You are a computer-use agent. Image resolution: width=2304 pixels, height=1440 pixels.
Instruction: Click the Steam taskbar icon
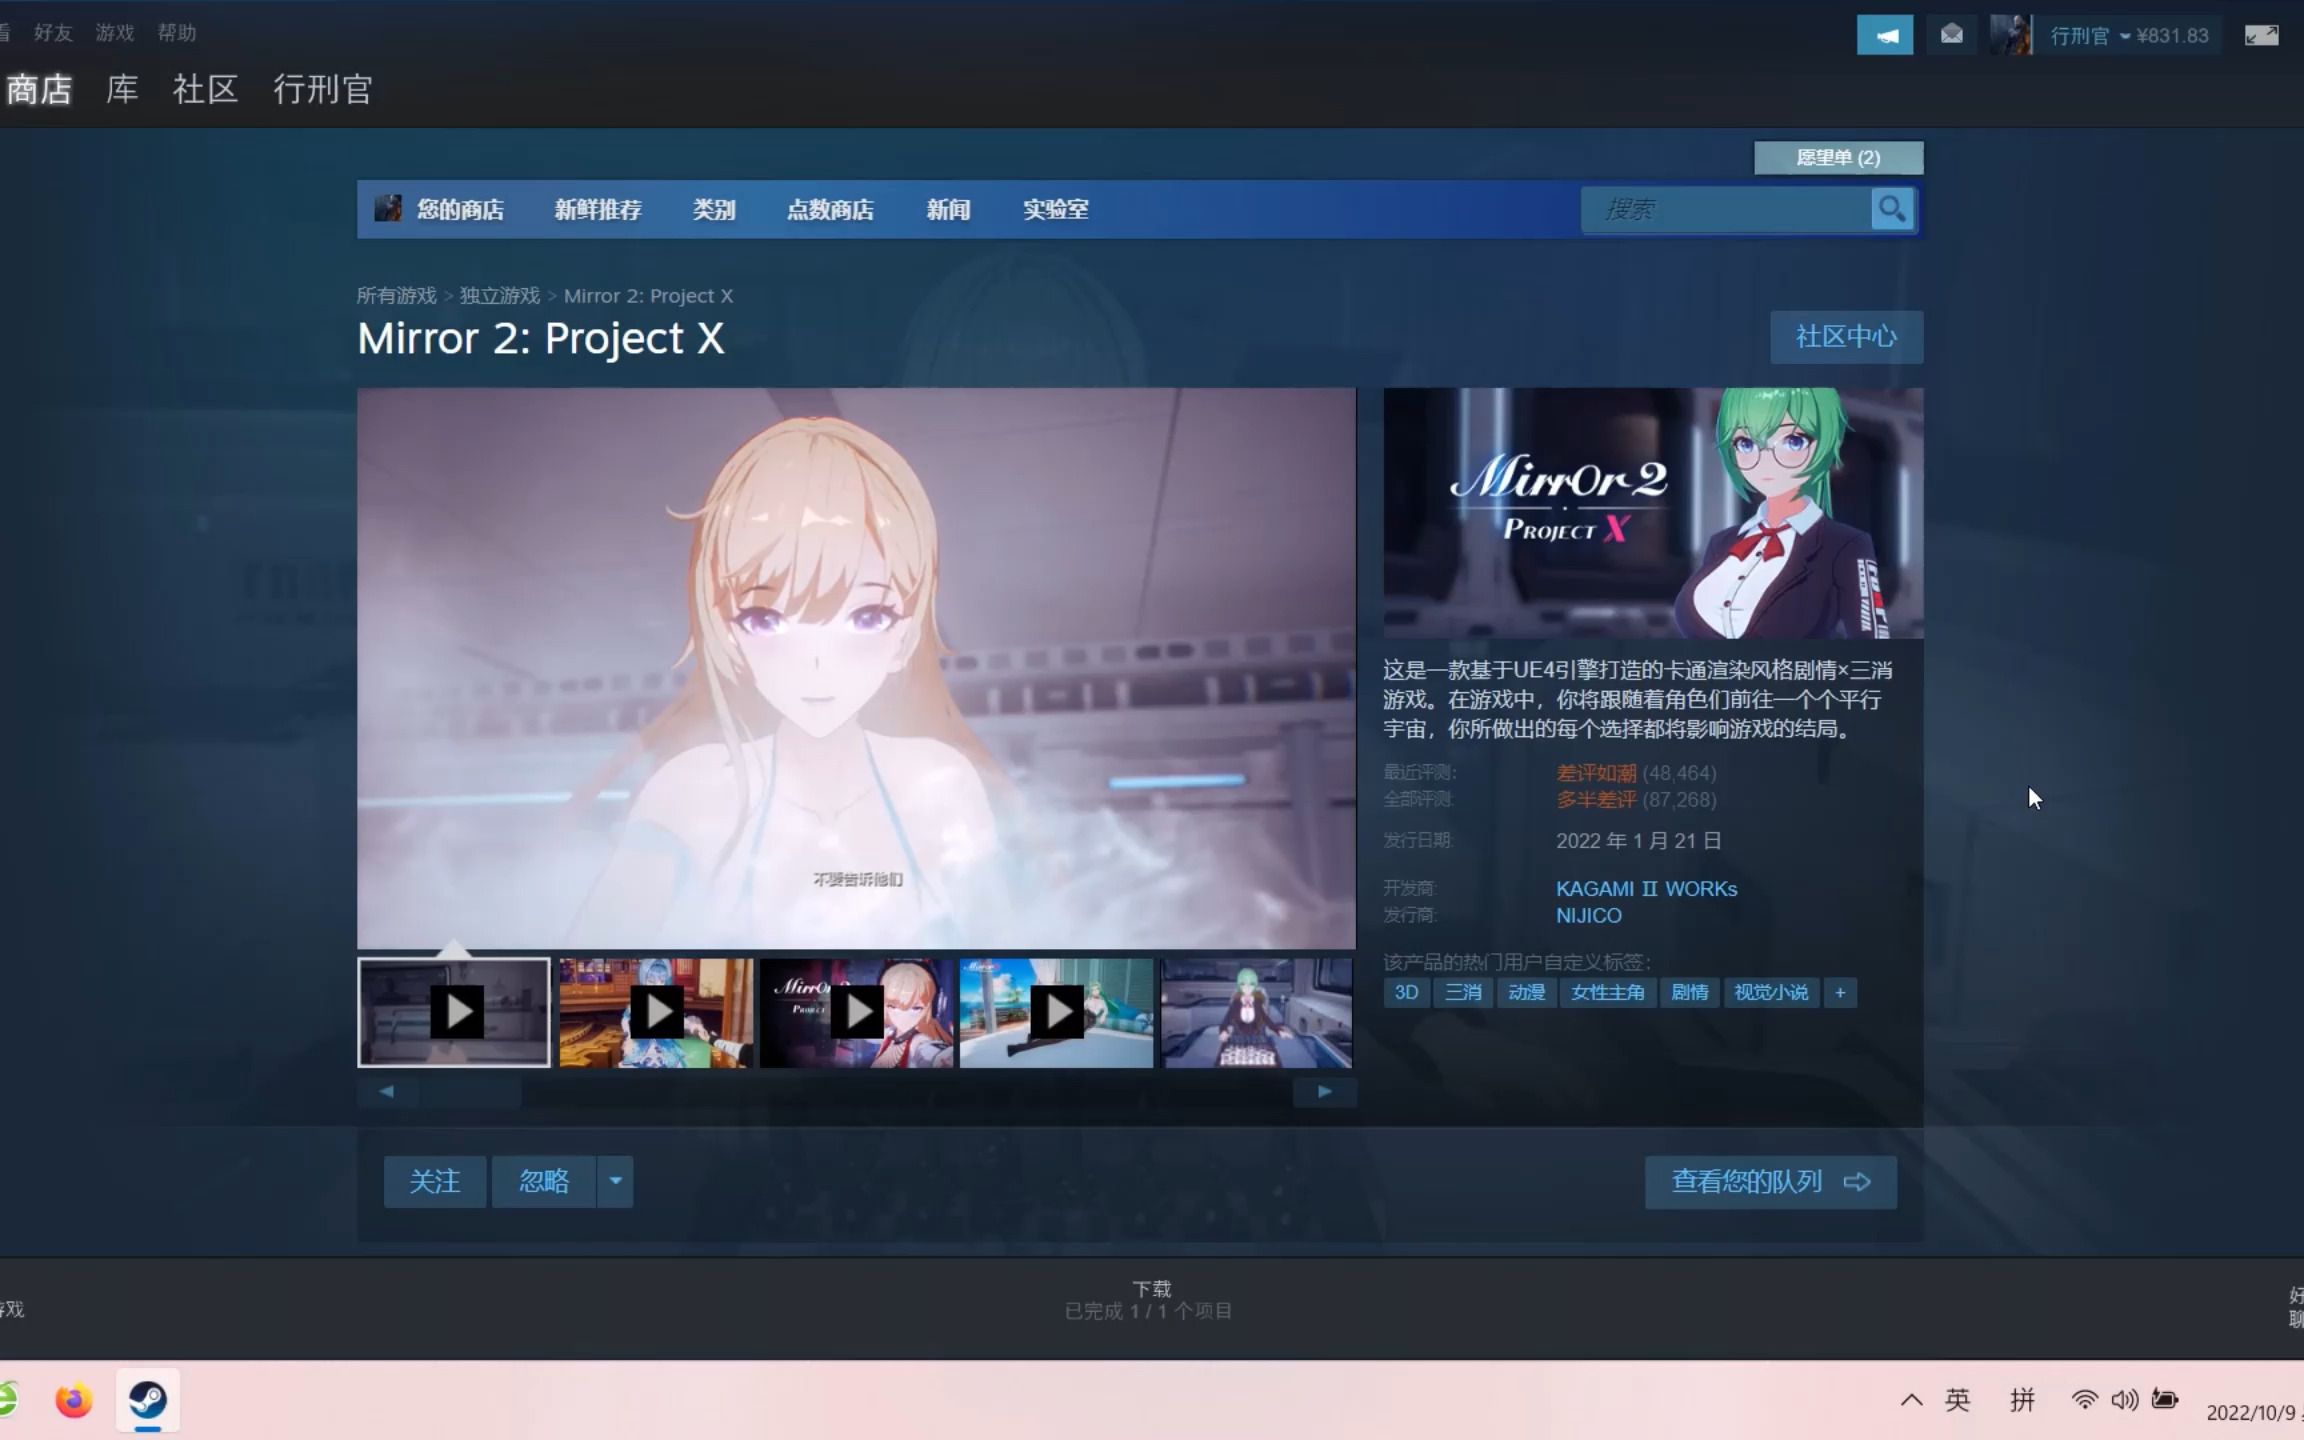coord(148,1400)
